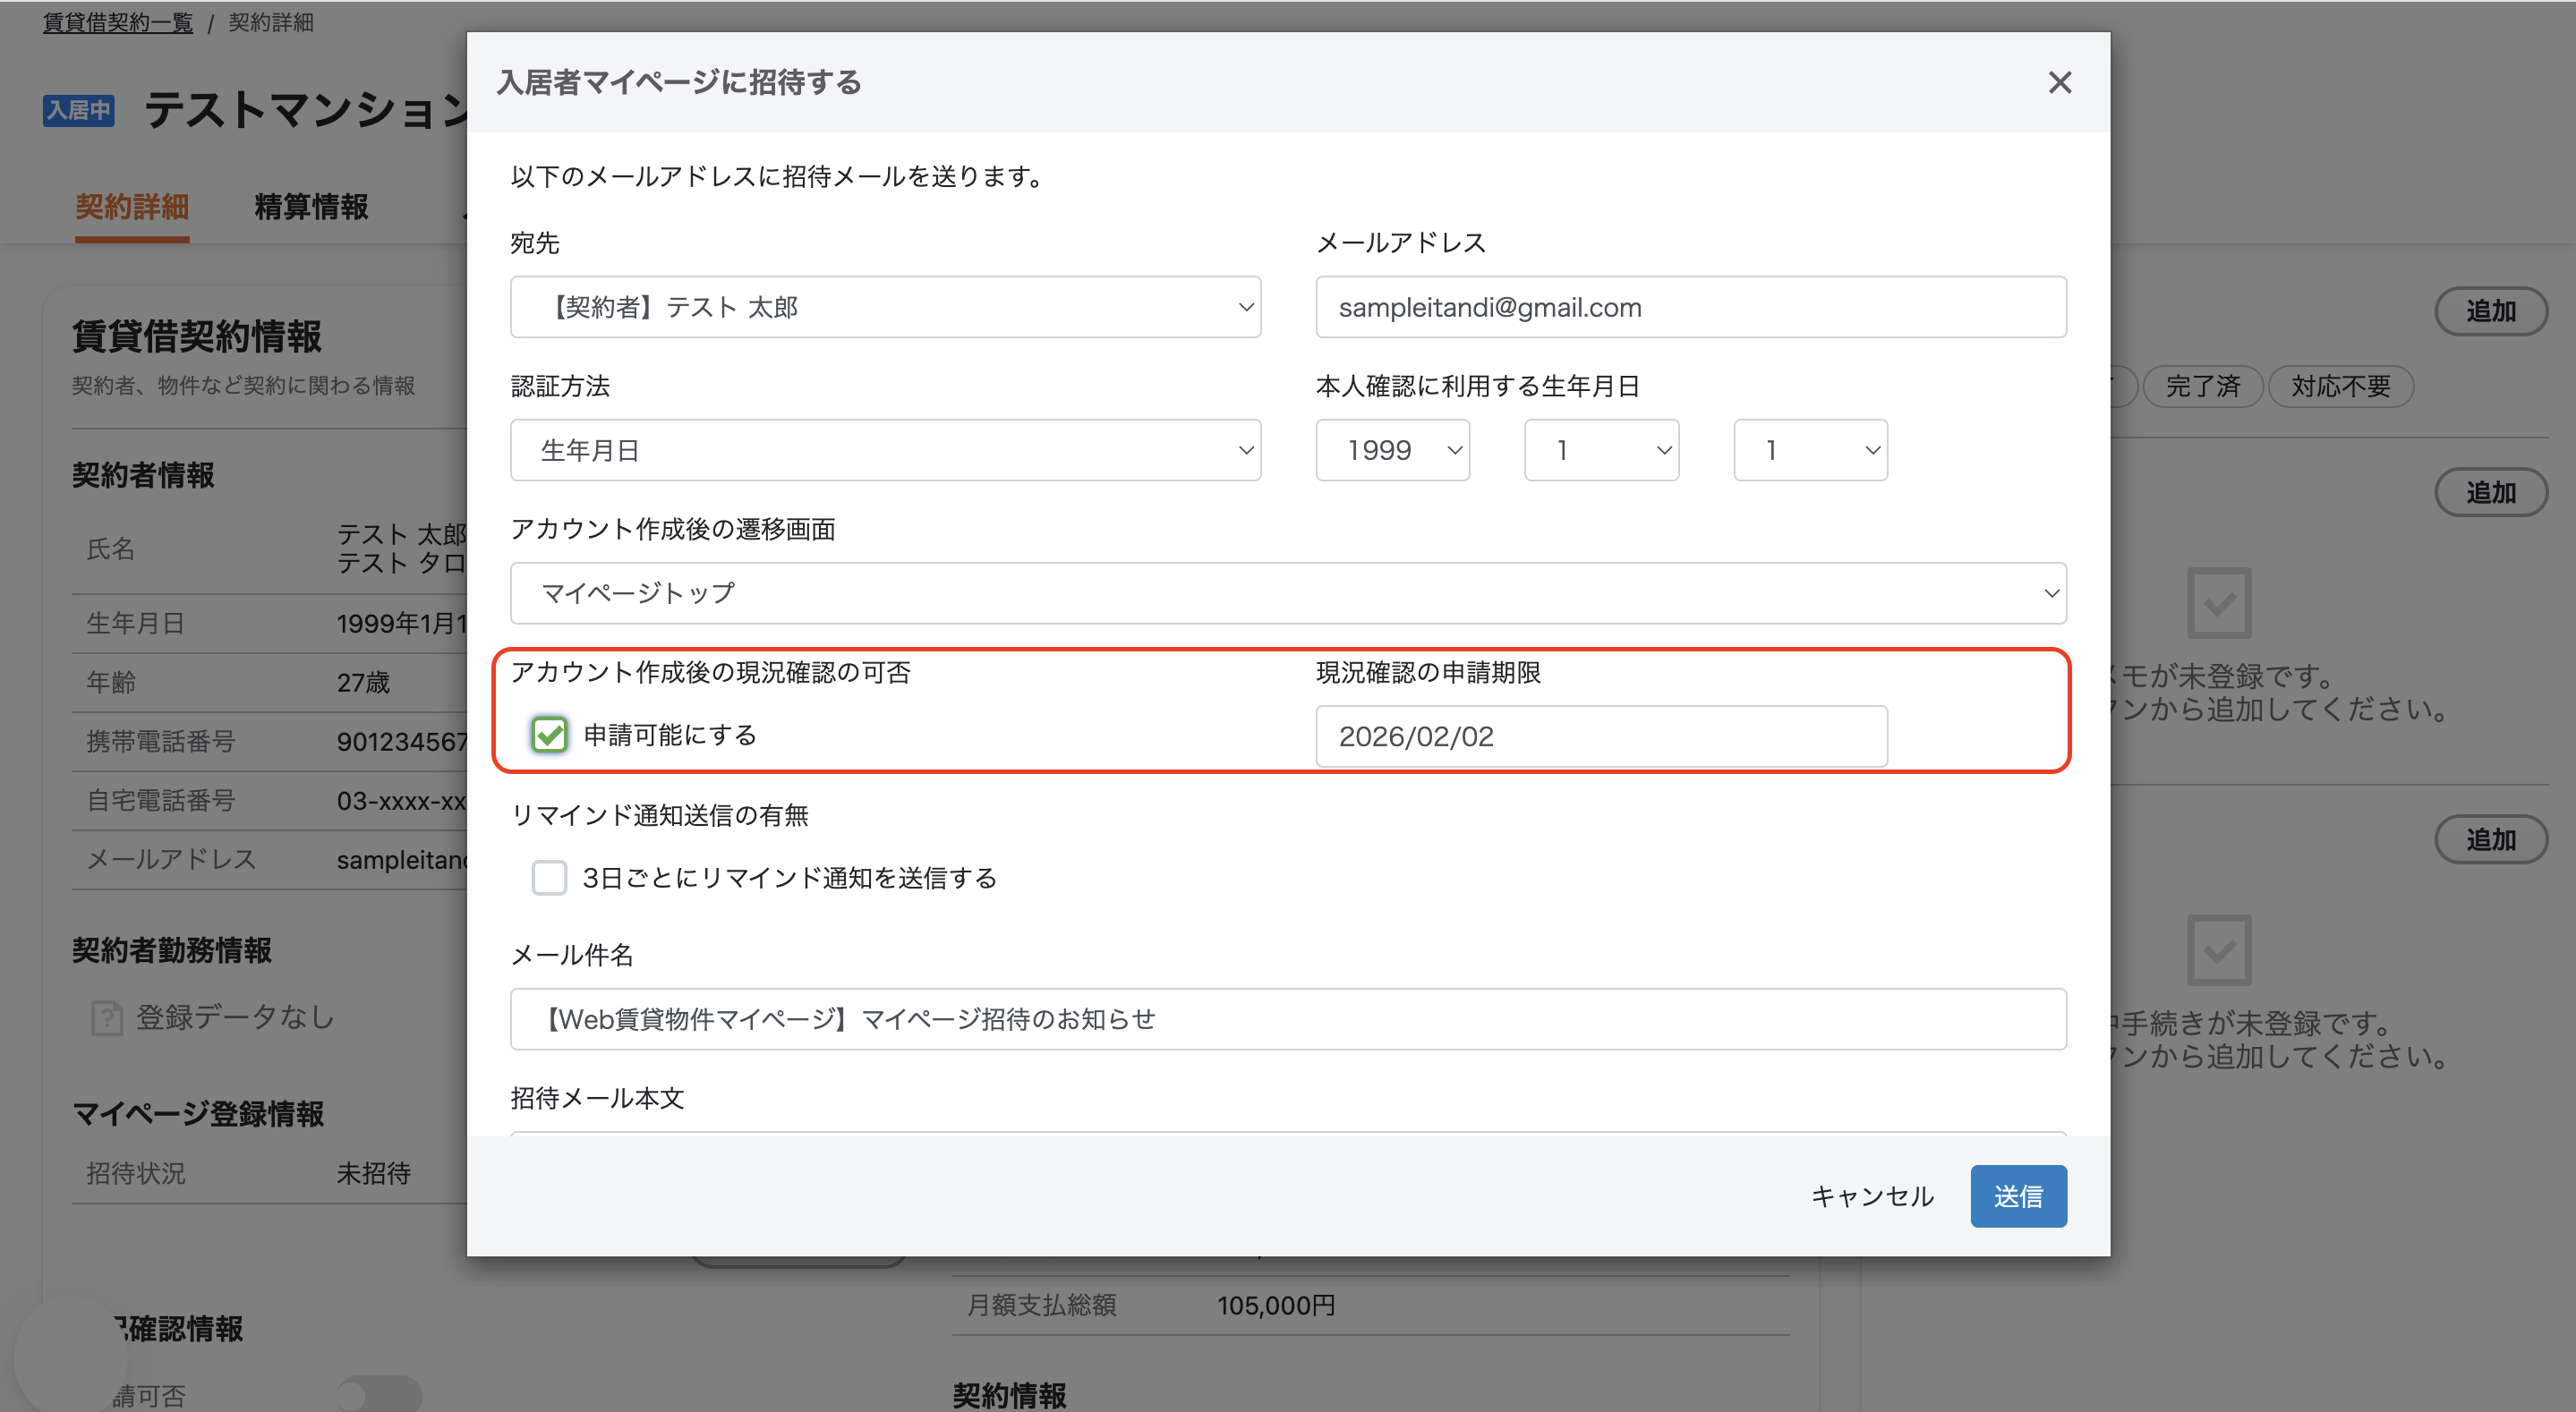
Task: Click the 未招待 invitation status text
Action: click(373, 1173)
